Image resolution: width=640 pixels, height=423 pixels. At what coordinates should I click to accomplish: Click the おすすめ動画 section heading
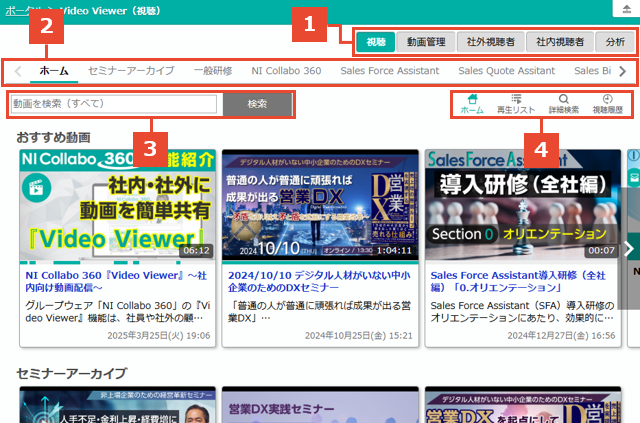53,138
